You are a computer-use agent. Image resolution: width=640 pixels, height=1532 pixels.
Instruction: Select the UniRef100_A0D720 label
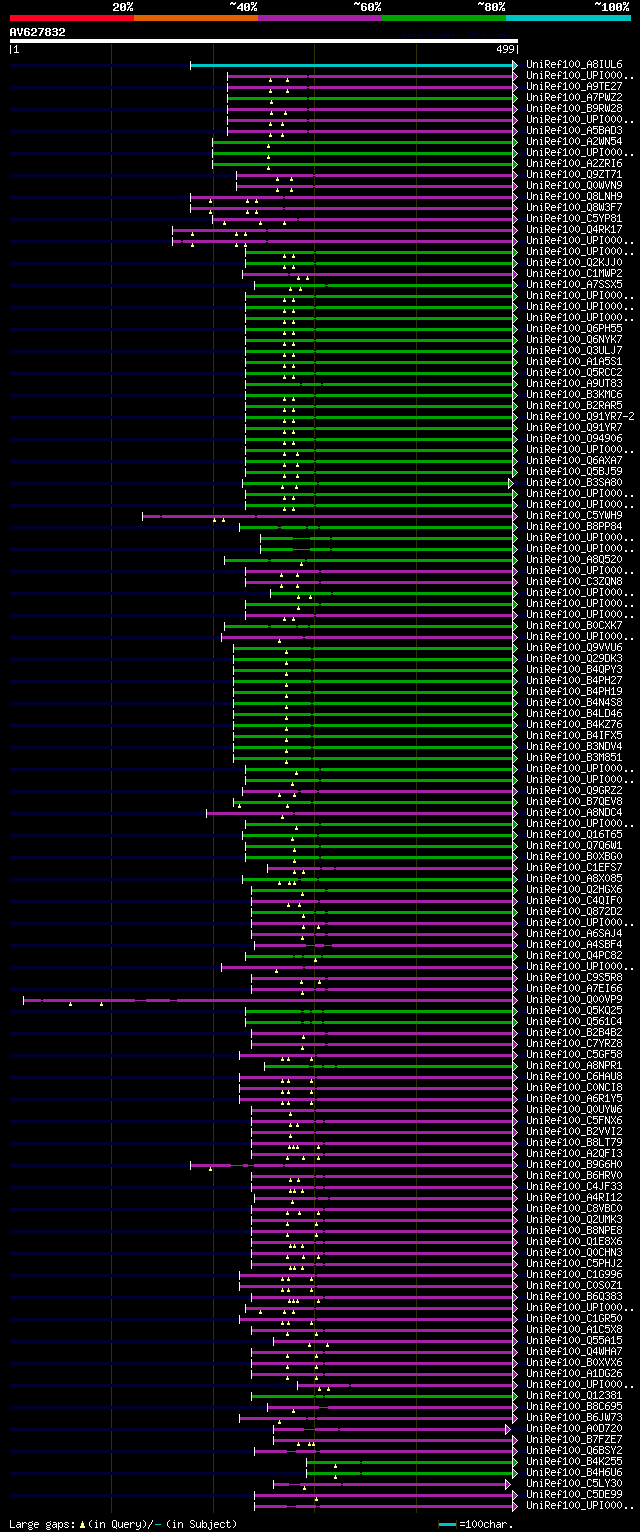(574, 1429)
